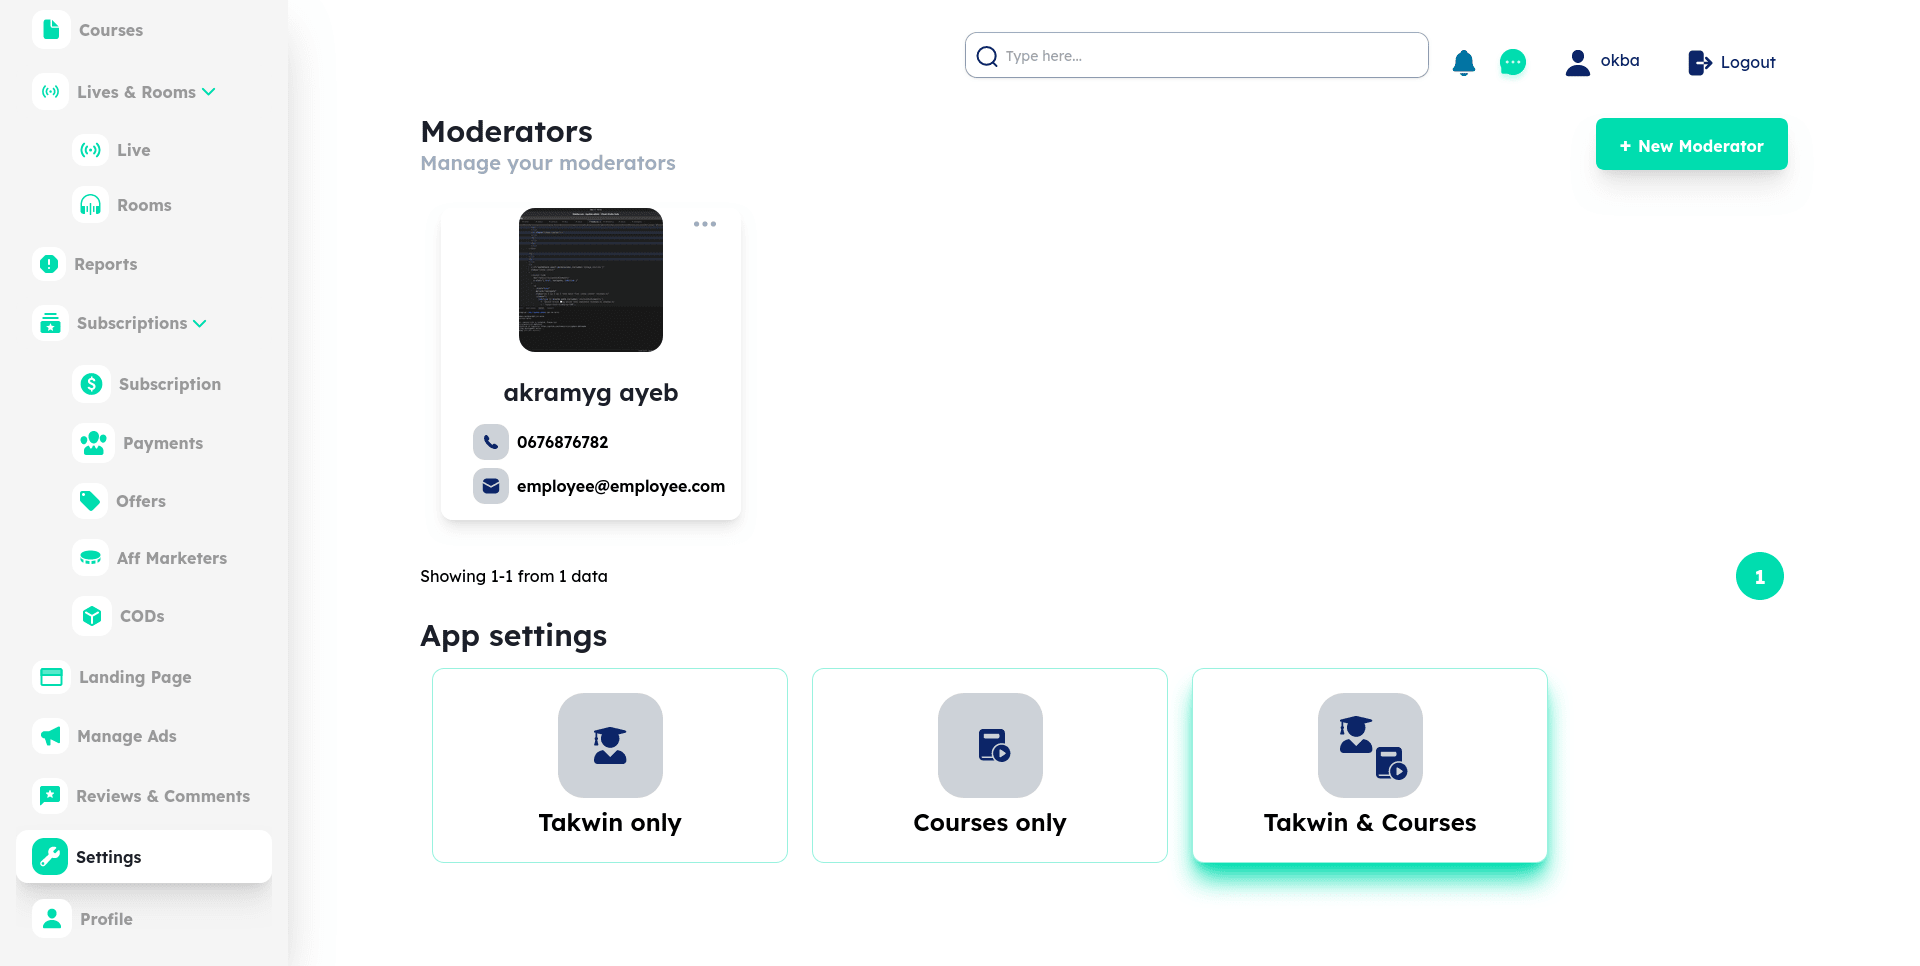Click email employee@employee.com

tap(621, 486)
